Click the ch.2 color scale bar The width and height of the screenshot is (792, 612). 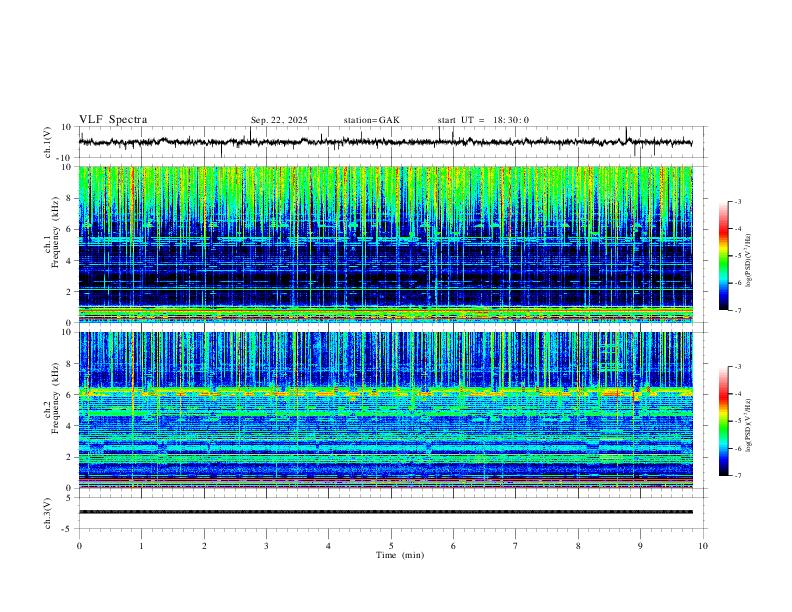(x=724, y=421)
